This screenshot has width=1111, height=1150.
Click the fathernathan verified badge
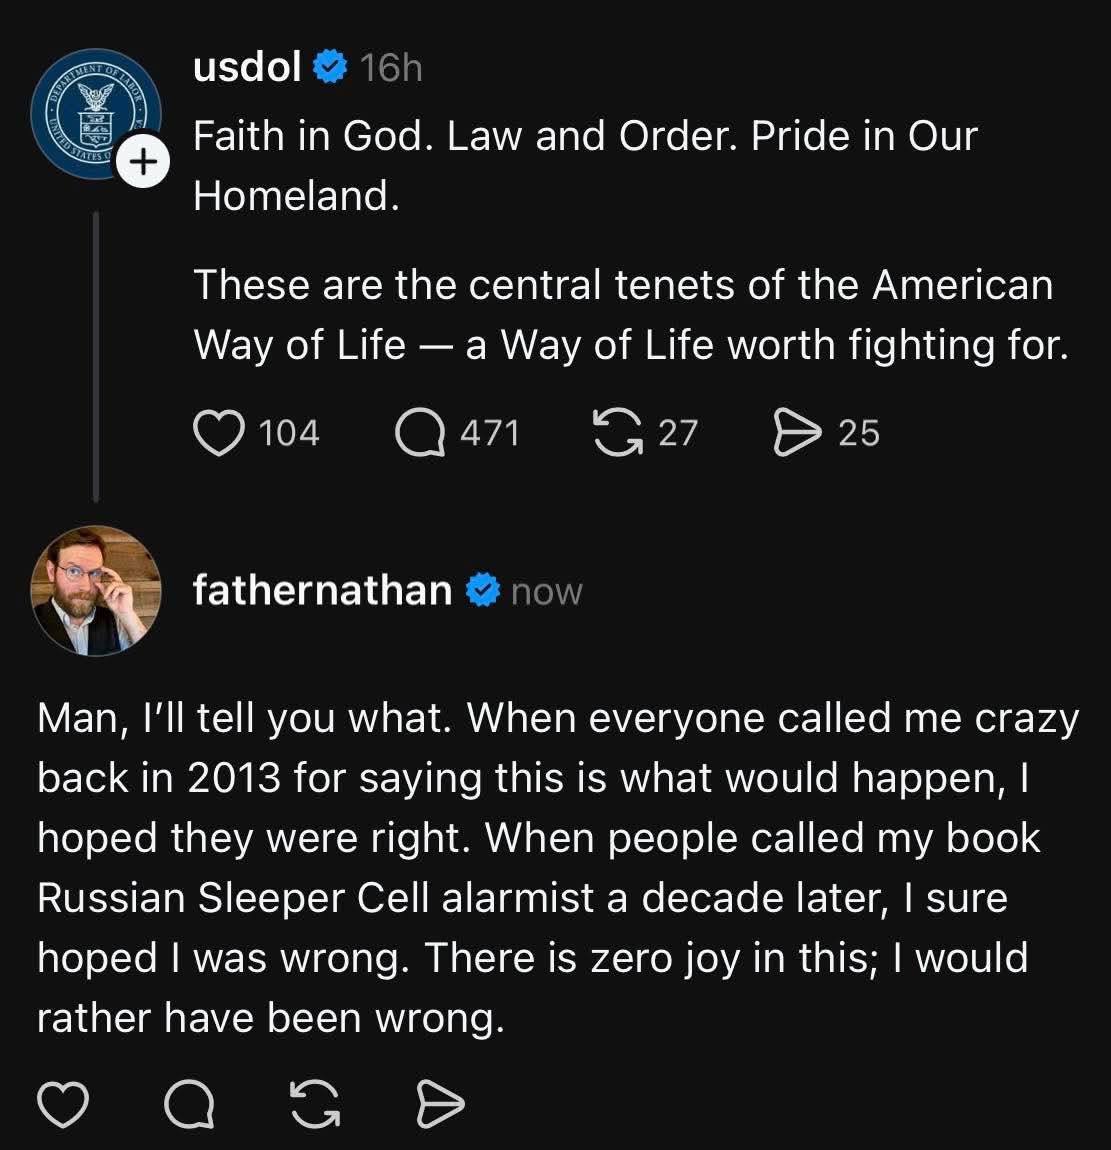pyautogui.click(x=484, y=590)
